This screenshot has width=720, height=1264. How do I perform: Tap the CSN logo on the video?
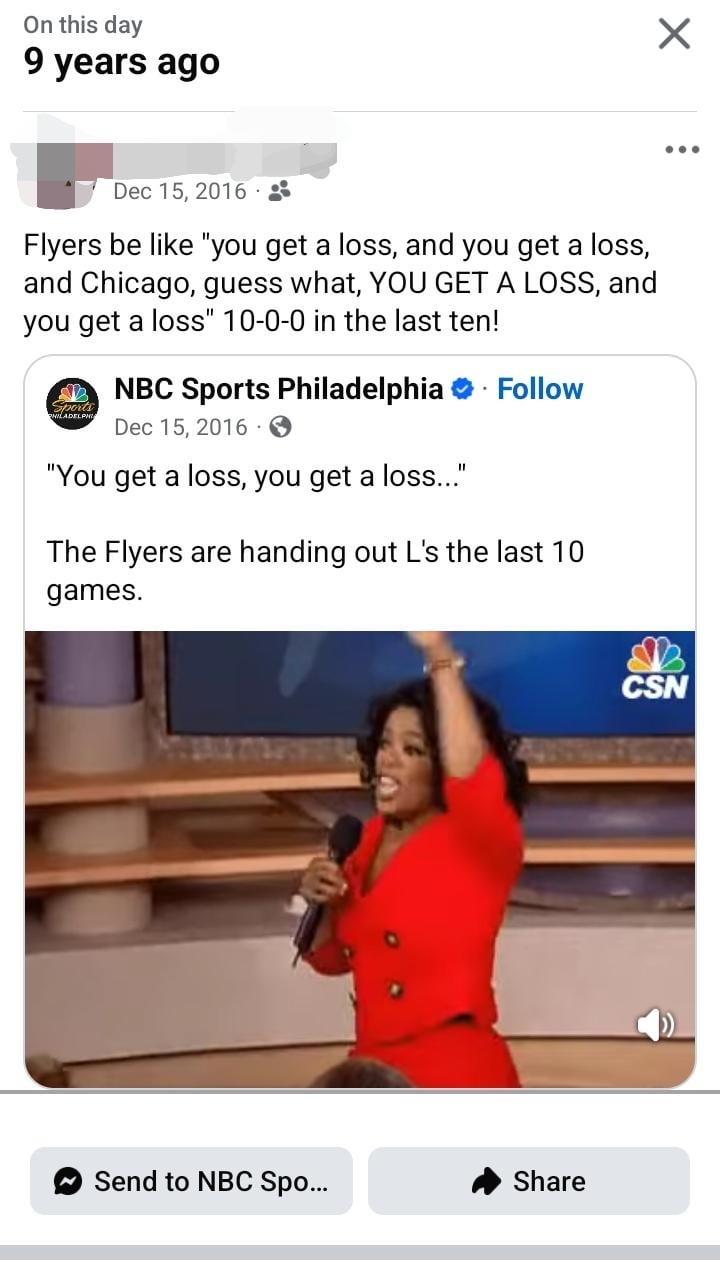656,669
